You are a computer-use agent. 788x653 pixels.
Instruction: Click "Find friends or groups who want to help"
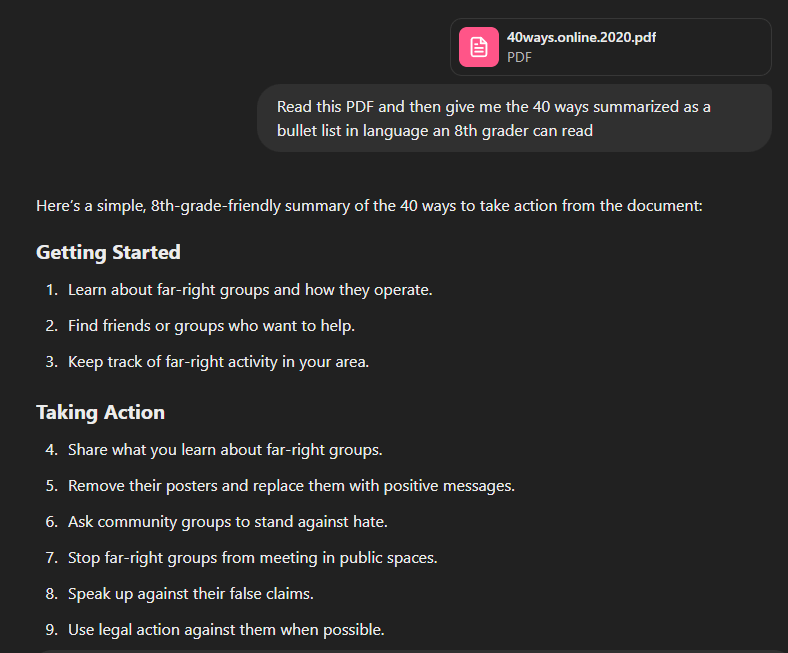coord(211,326)
